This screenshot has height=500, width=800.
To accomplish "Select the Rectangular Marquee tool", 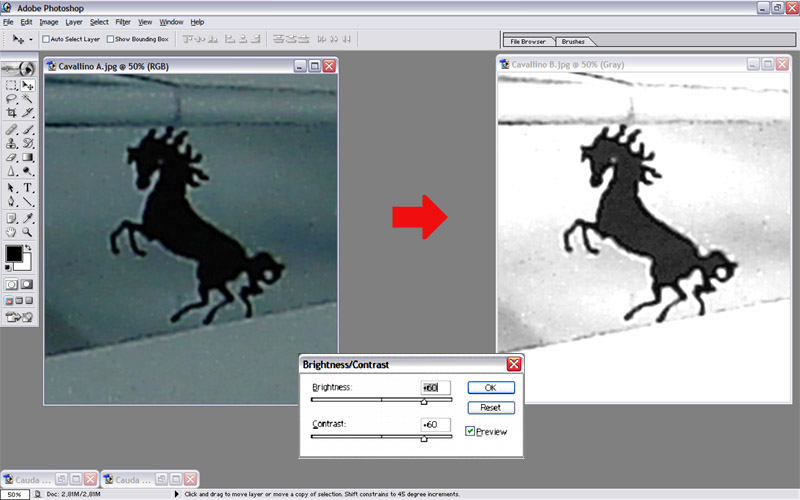I will click(x=11, y=85).
